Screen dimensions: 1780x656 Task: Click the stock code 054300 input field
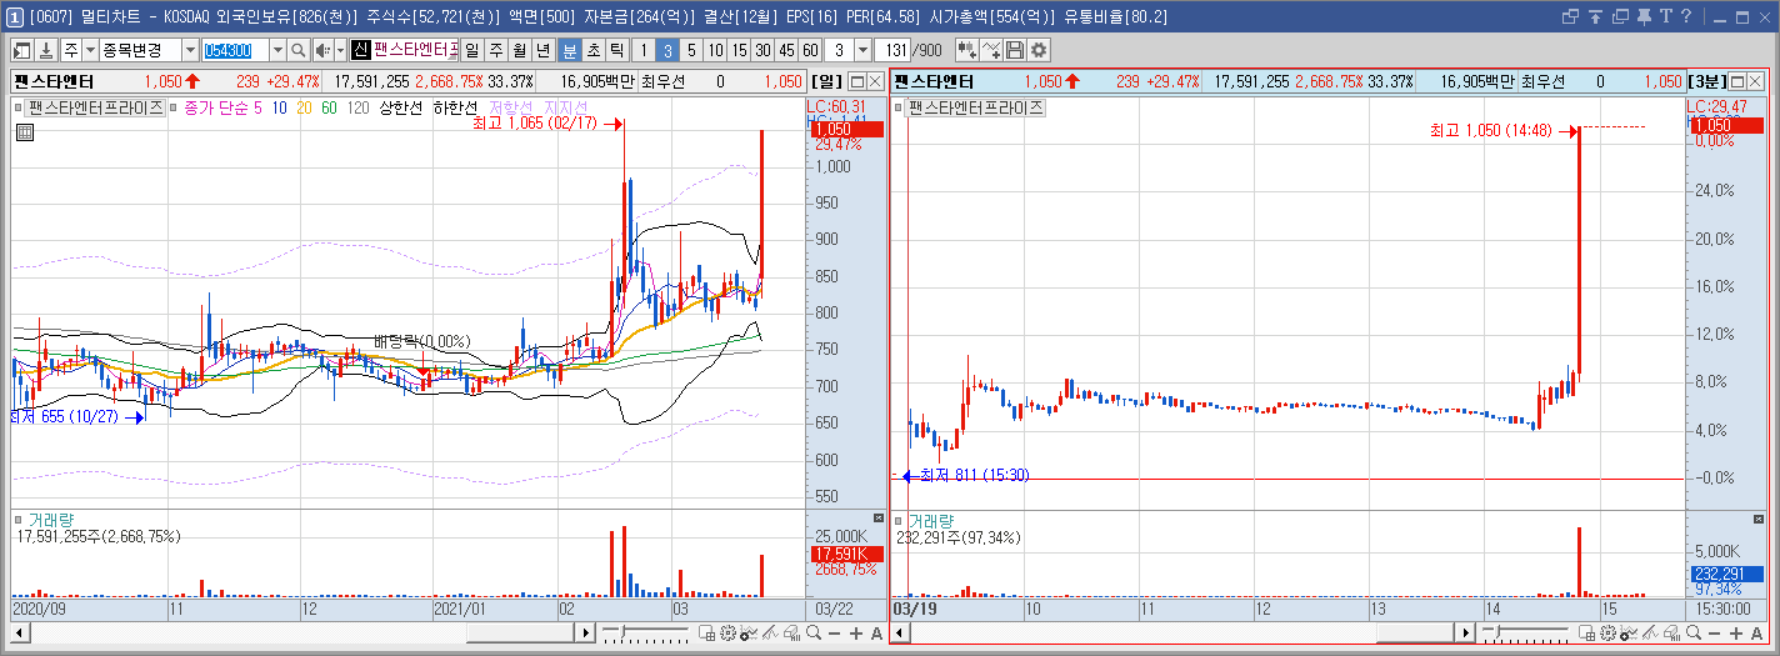(x=236, y=50)
